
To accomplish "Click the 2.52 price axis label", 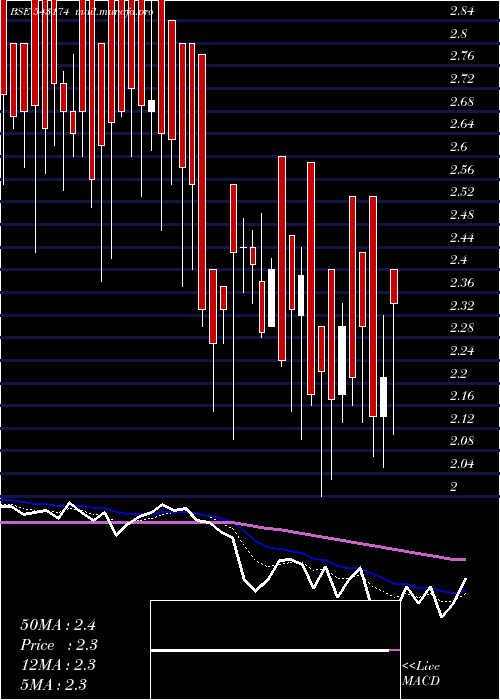I will [x=462, y=192].
